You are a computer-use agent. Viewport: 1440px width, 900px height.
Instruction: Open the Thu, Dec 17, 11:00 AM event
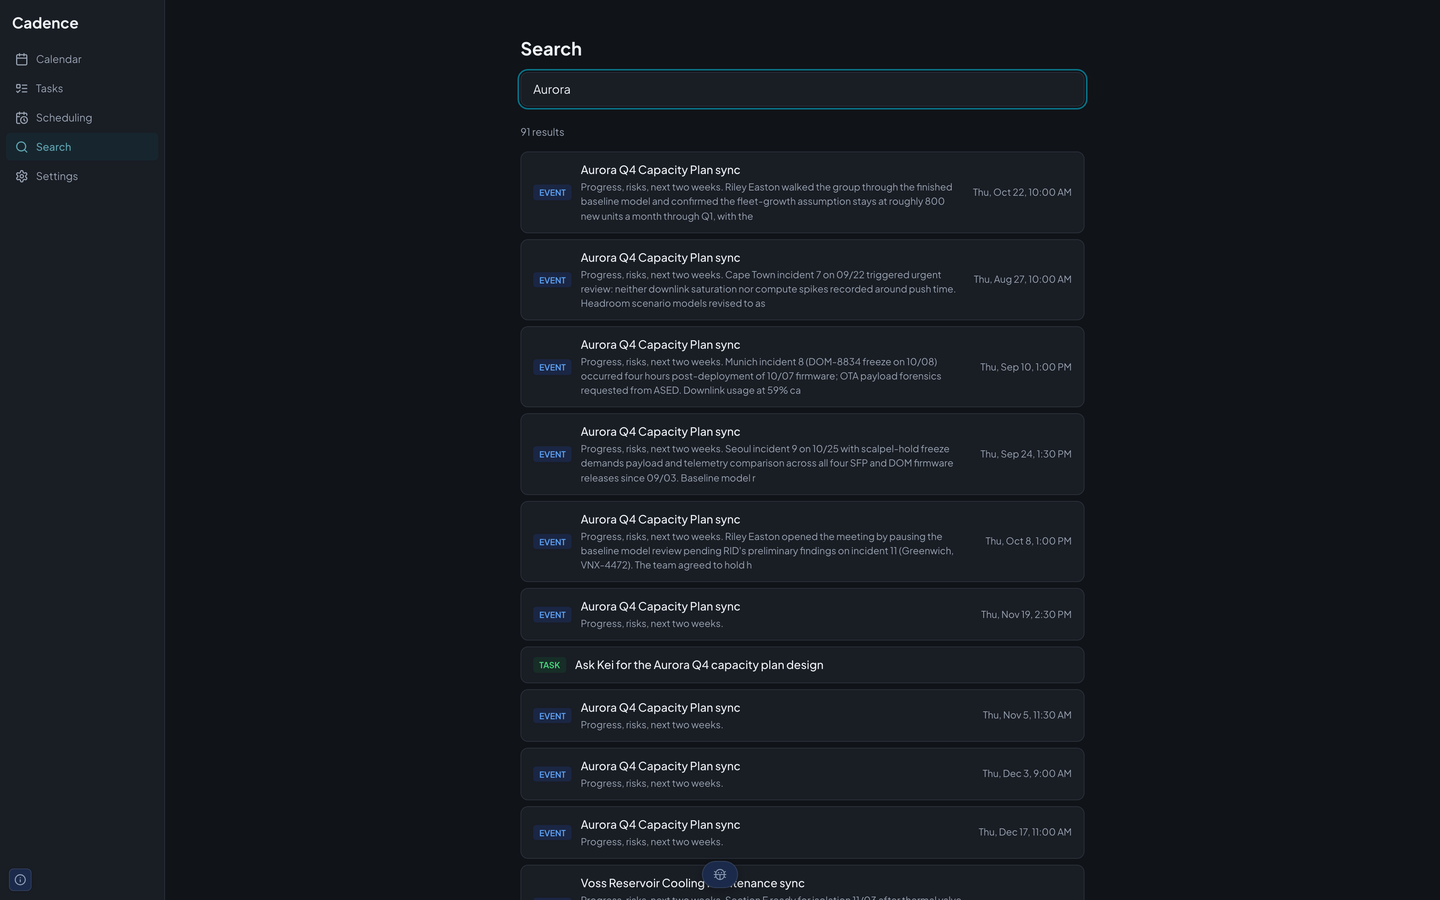[802, 833]
